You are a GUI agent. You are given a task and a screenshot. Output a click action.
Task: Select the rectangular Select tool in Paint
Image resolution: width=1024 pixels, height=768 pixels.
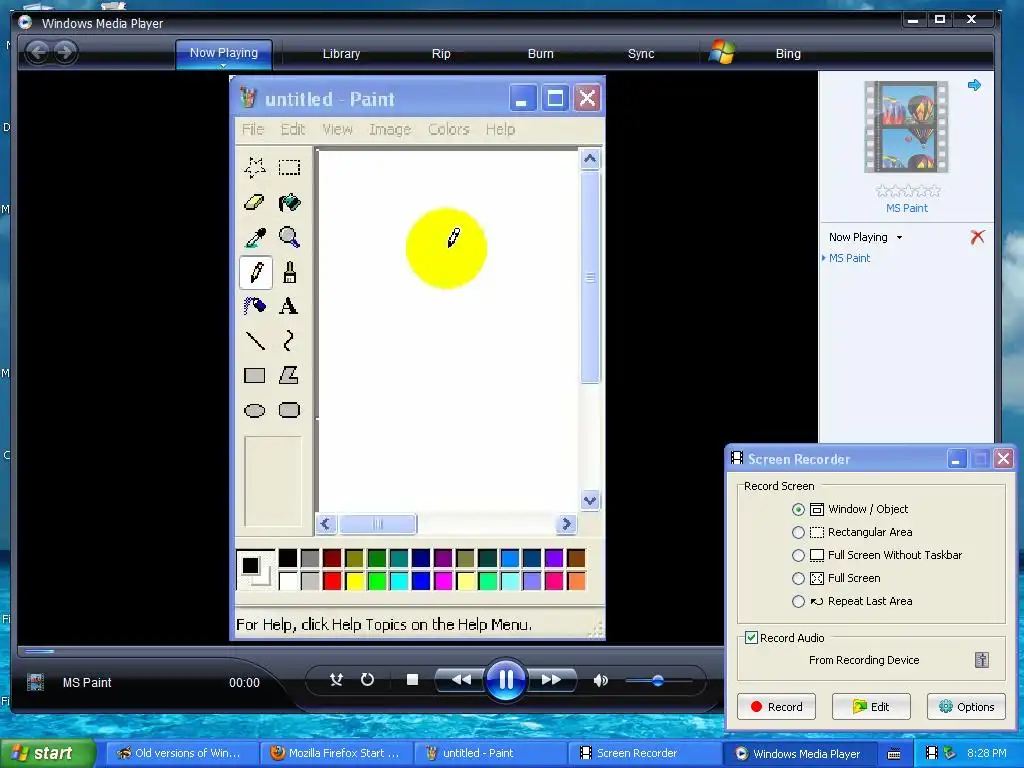289,168
